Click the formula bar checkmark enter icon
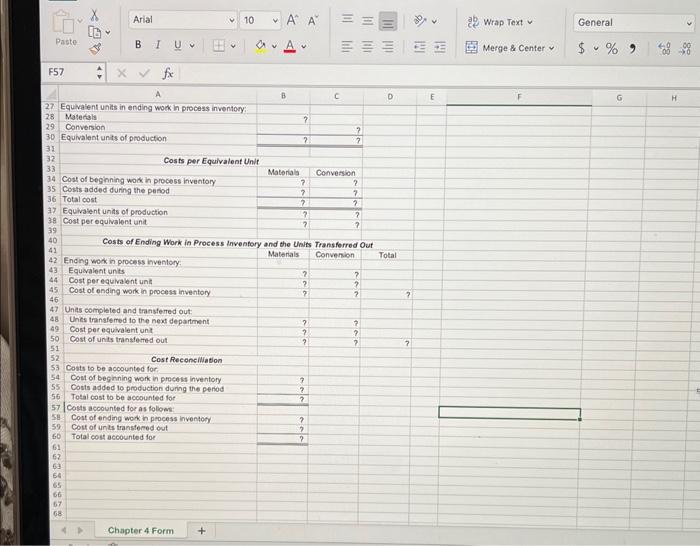This screenshot has width=700, height=546. click(144, 73)
